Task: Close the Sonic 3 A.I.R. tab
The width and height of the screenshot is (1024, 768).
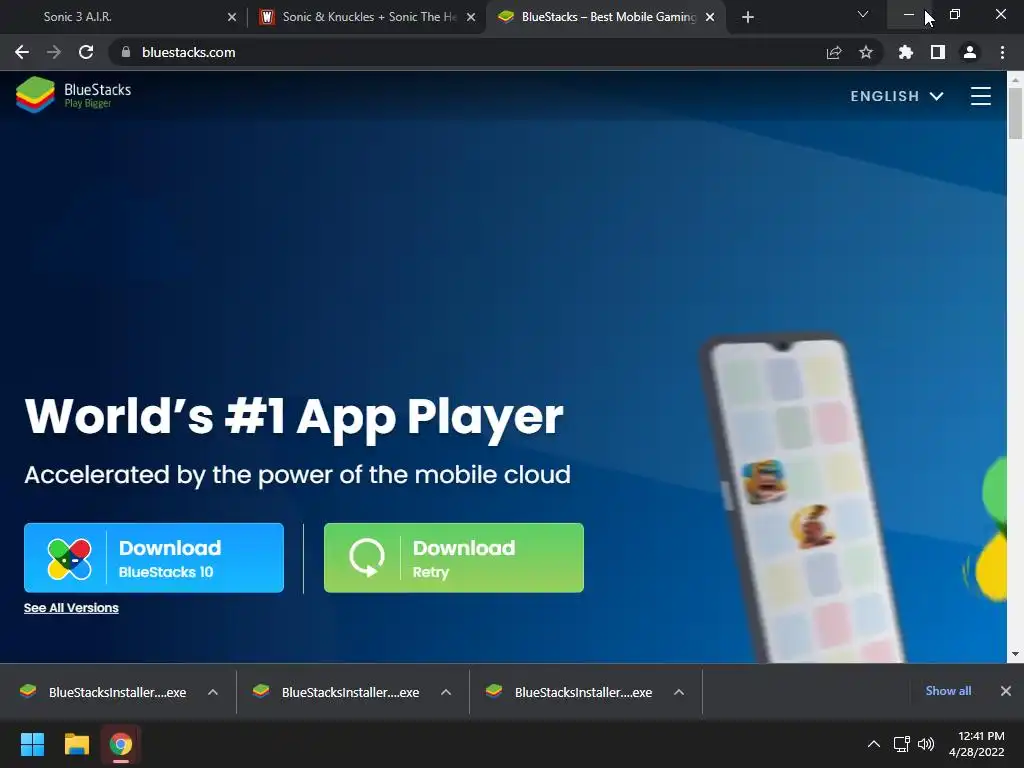Action: coord(232,17)
